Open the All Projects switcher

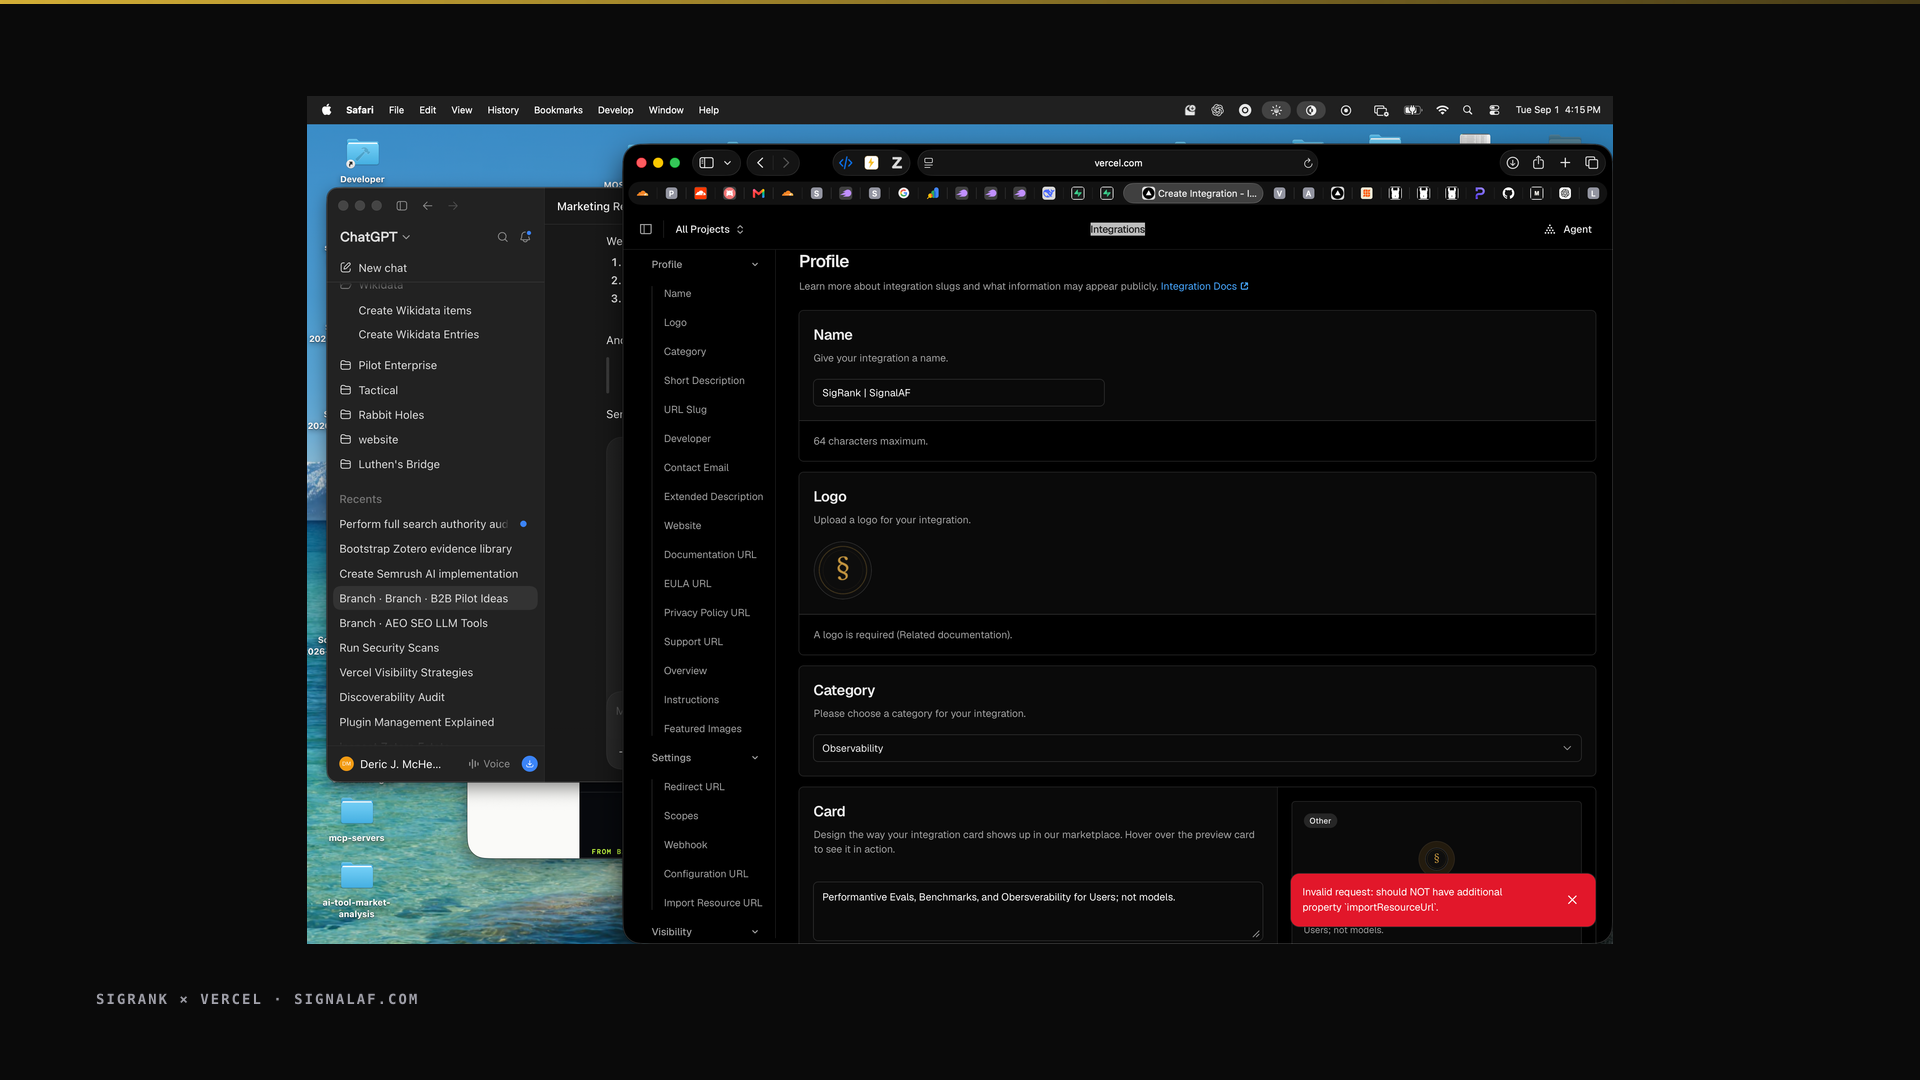(709, 229)
